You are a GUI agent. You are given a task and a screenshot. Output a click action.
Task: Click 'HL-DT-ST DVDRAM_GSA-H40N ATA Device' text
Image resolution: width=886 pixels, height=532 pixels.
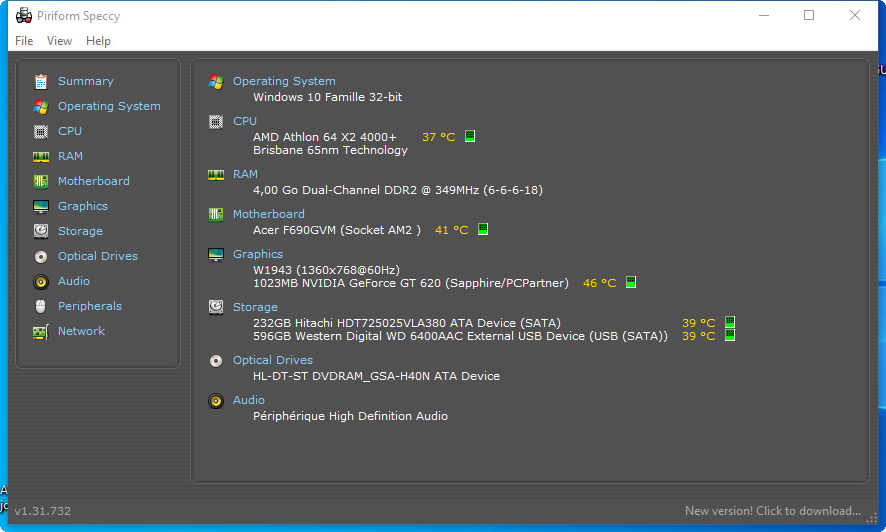[376, 376]
